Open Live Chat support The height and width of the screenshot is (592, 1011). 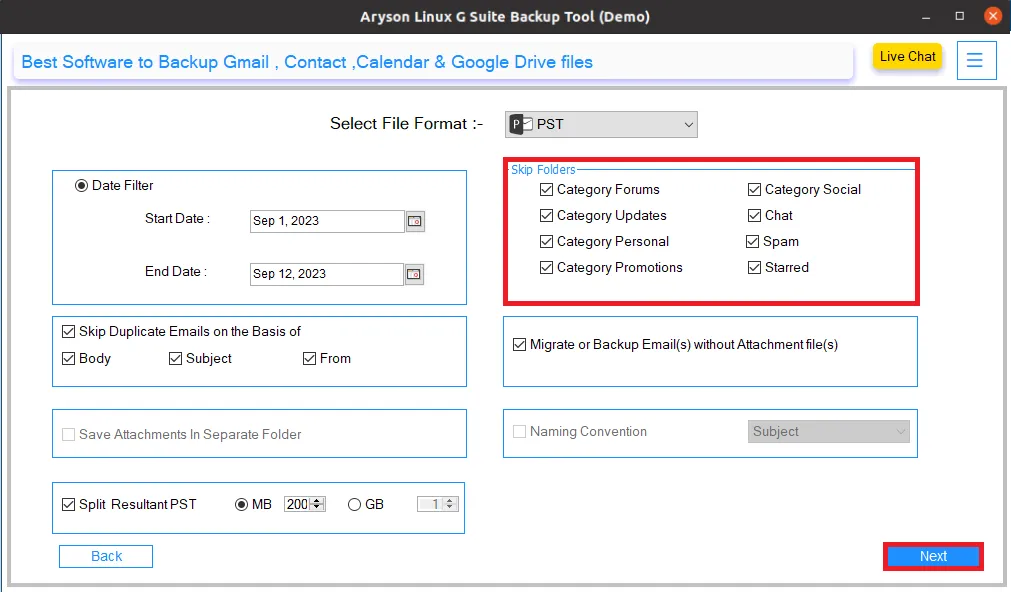[x=907, y=56]
